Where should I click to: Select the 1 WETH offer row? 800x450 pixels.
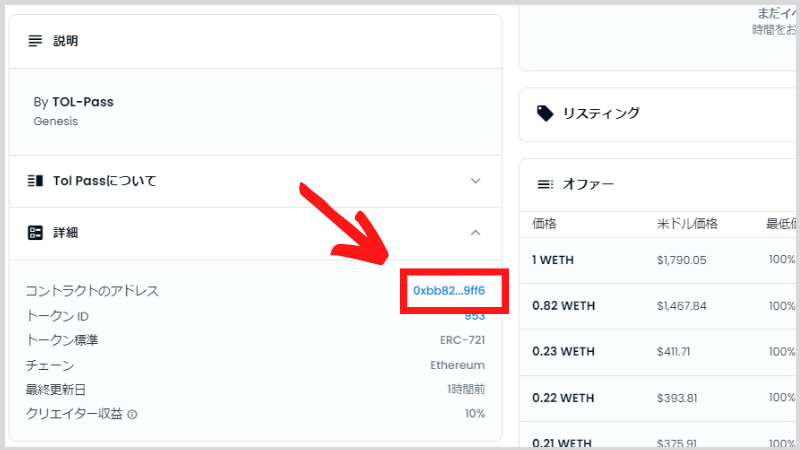click(659, 260)
